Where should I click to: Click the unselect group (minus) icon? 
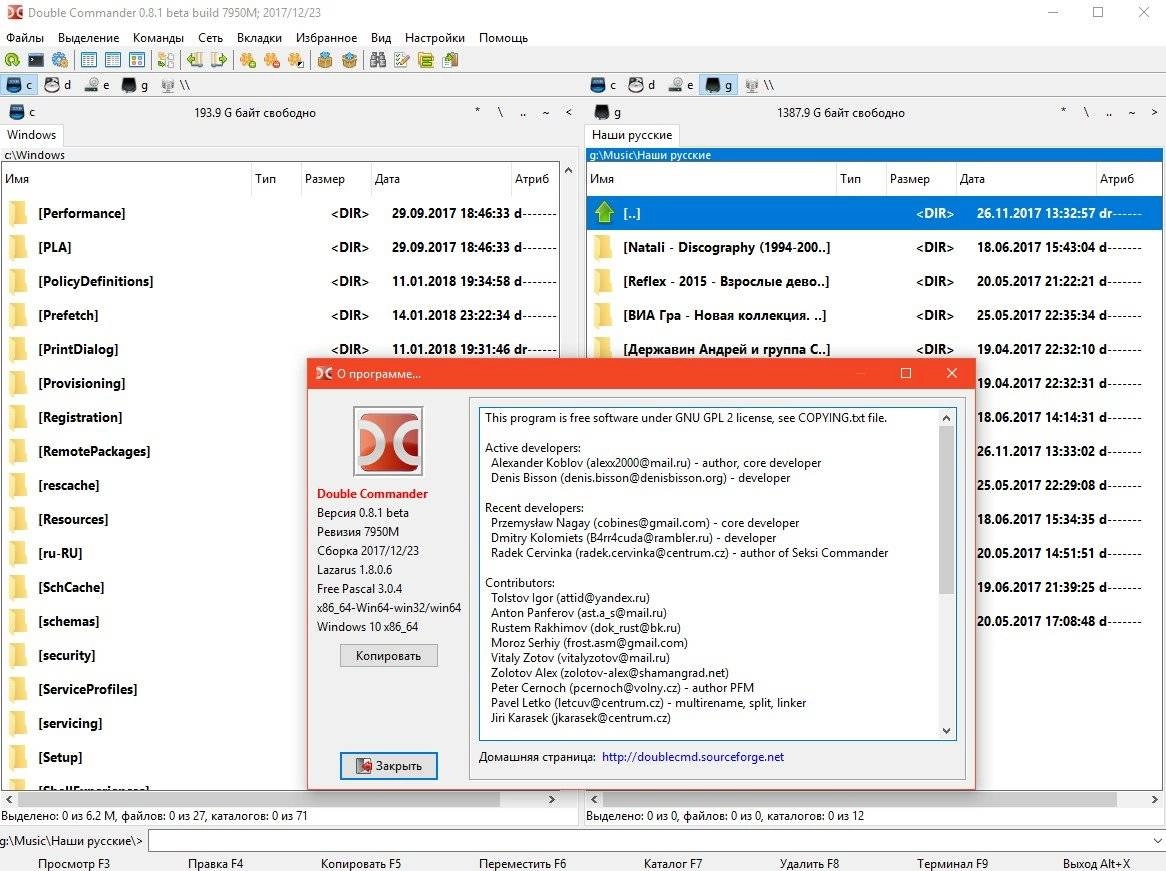(272, 60)
